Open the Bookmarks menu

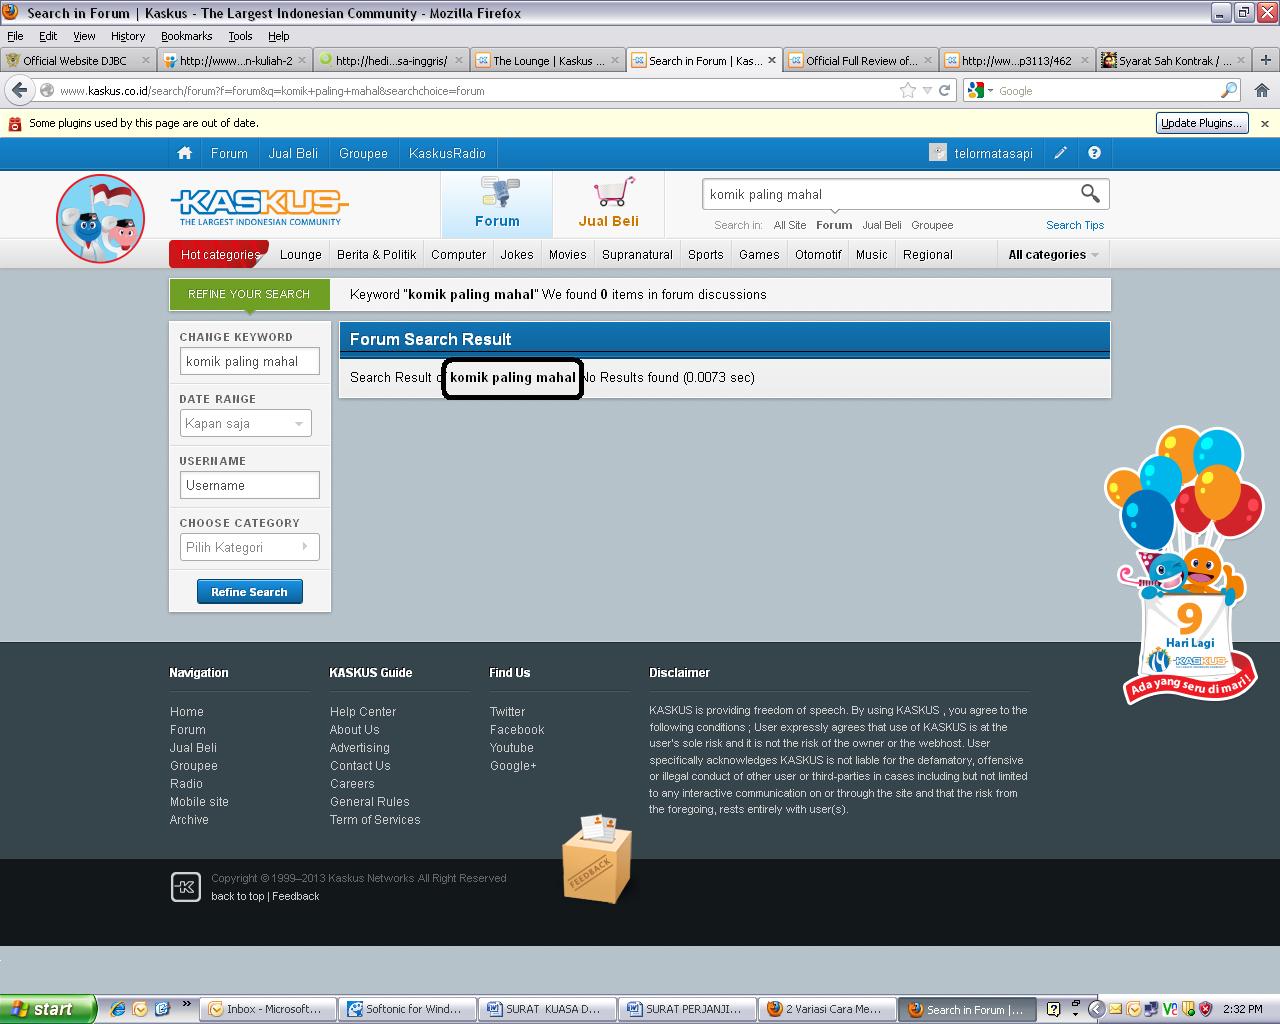pyautogui.click(x=186, y=36)
